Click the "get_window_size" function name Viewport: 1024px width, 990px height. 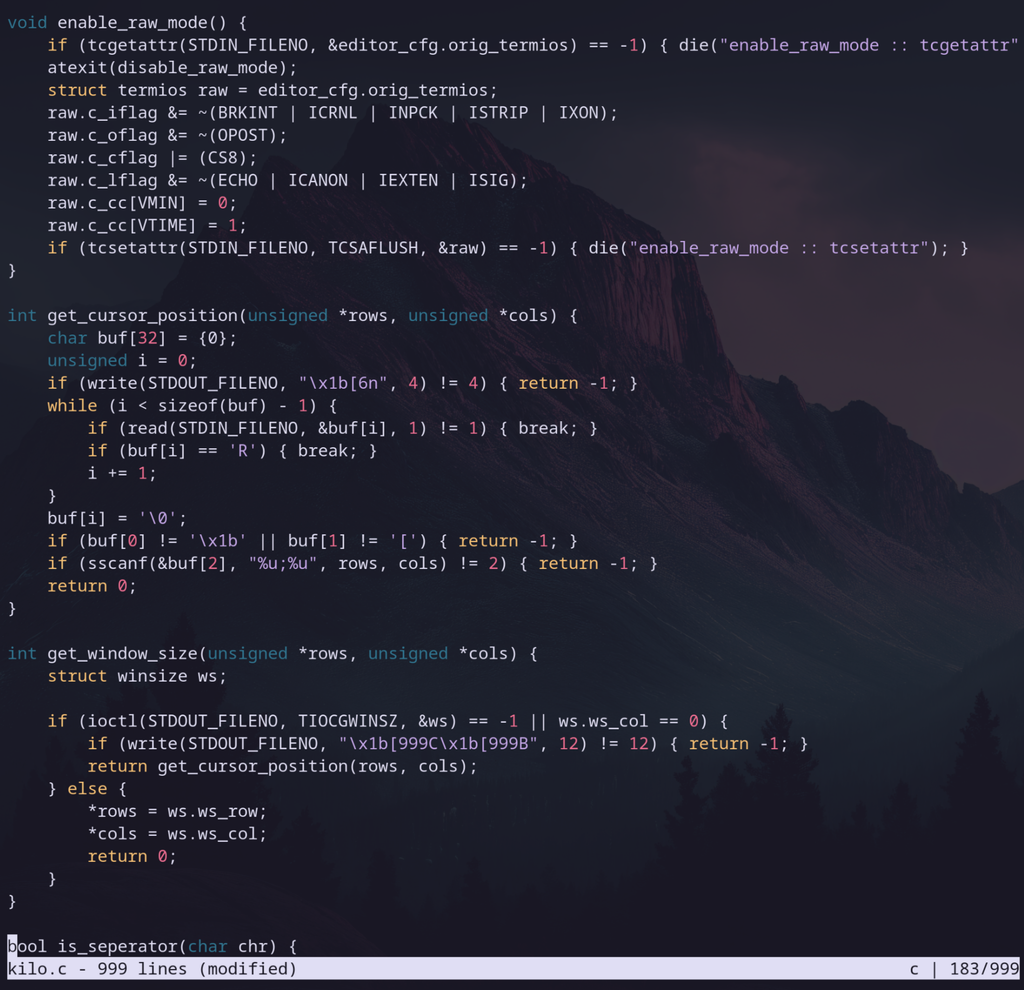122,654
